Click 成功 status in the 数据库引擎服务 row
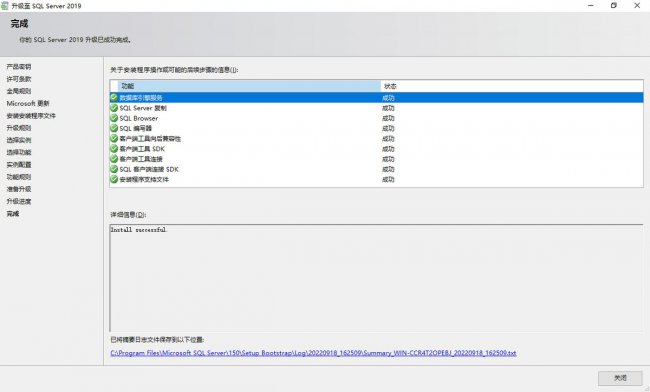650x392 pixels. point(388,98)
